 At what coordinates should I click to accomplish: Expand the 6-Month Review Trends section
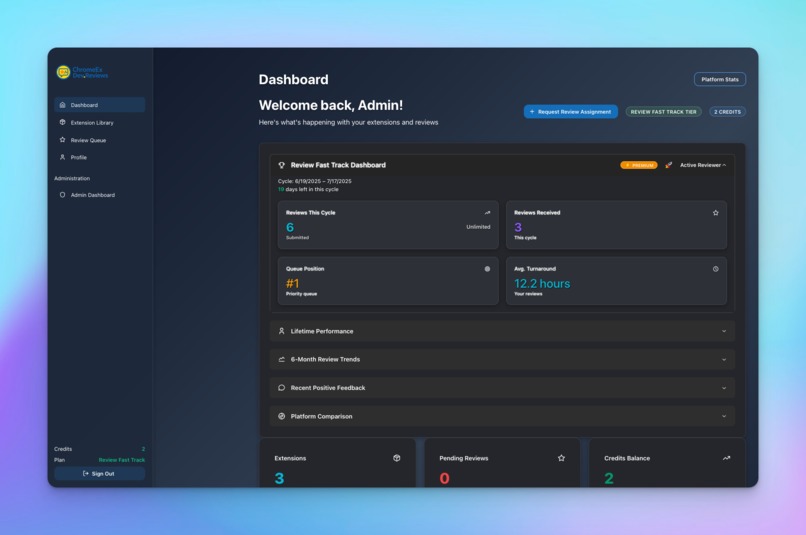502,359
